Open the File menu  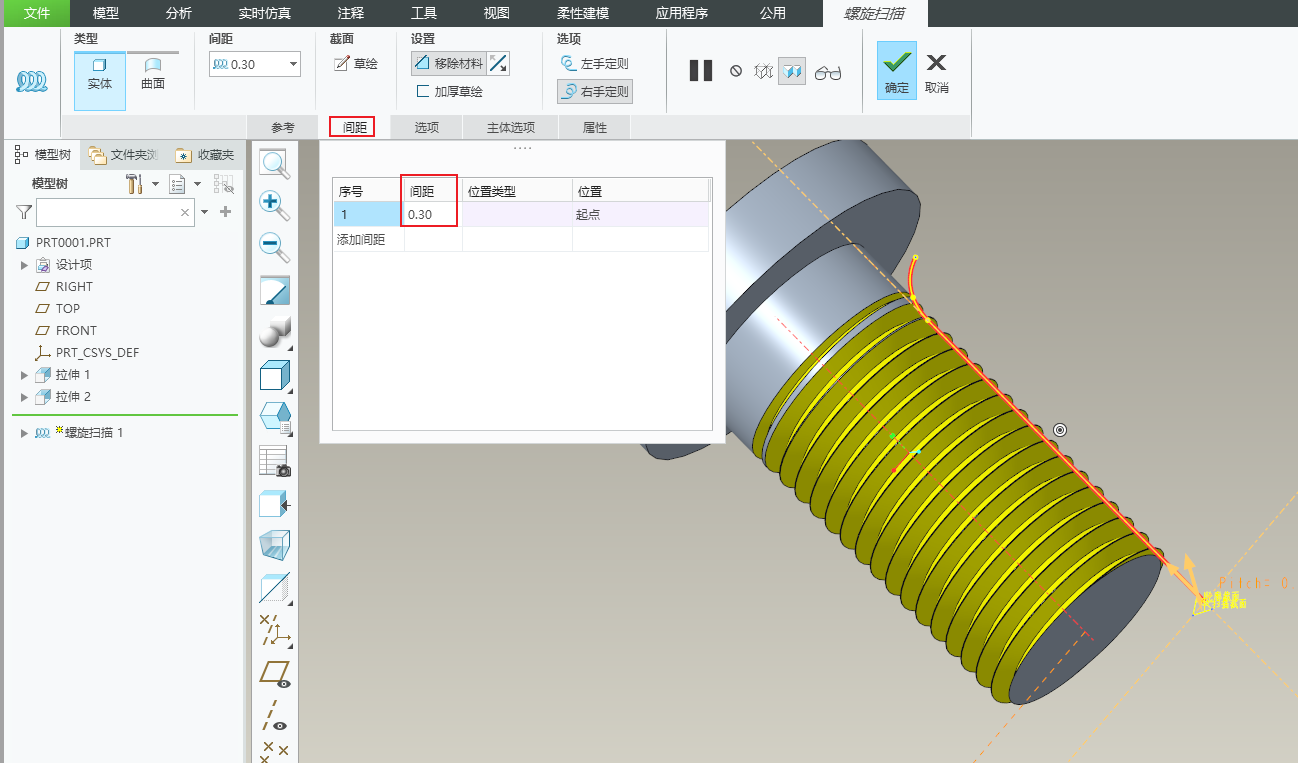coord(36,13)
